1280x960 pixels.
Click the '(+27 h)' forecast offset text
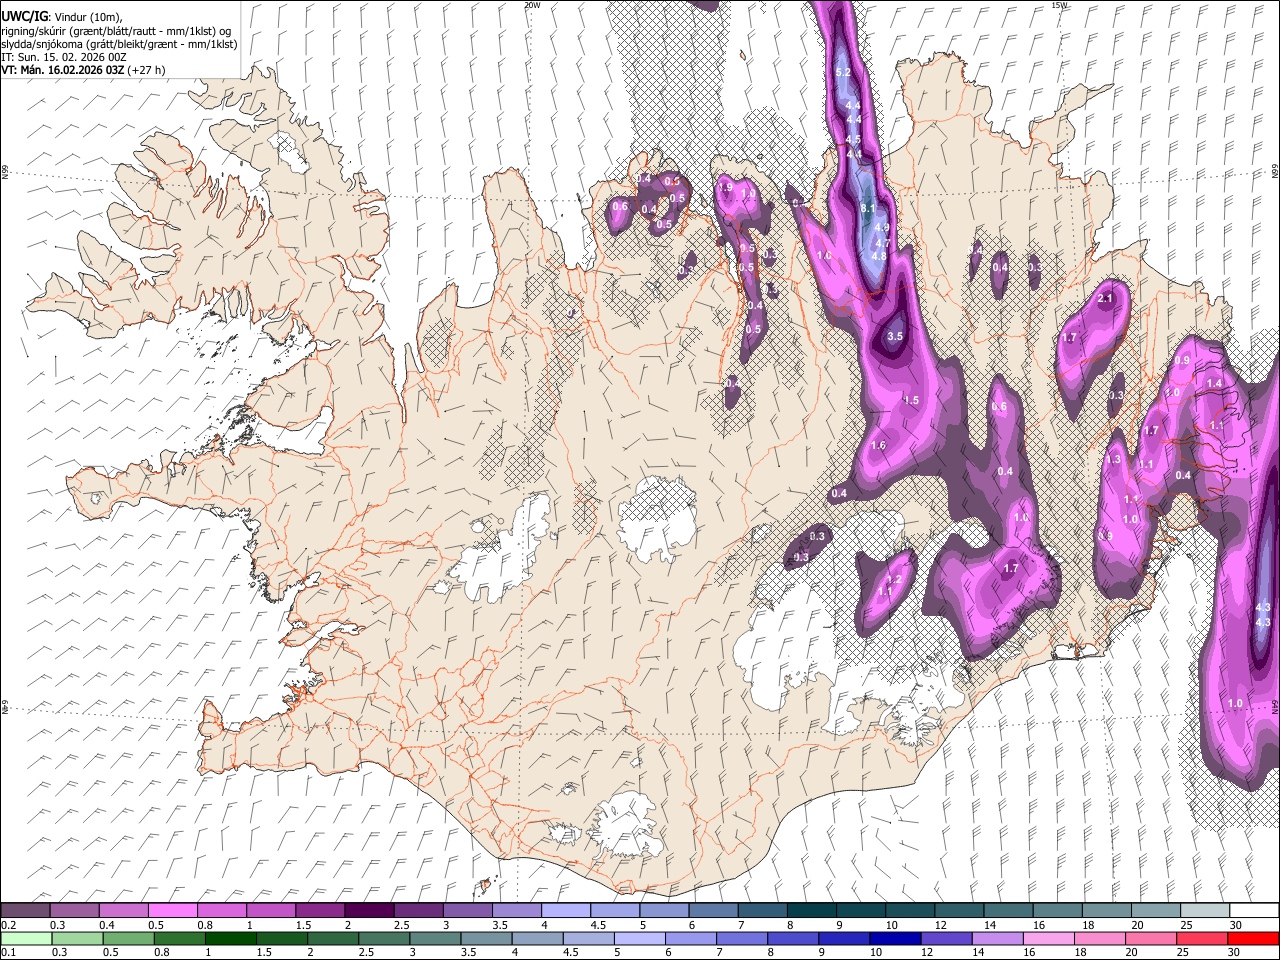coord(148,70)
